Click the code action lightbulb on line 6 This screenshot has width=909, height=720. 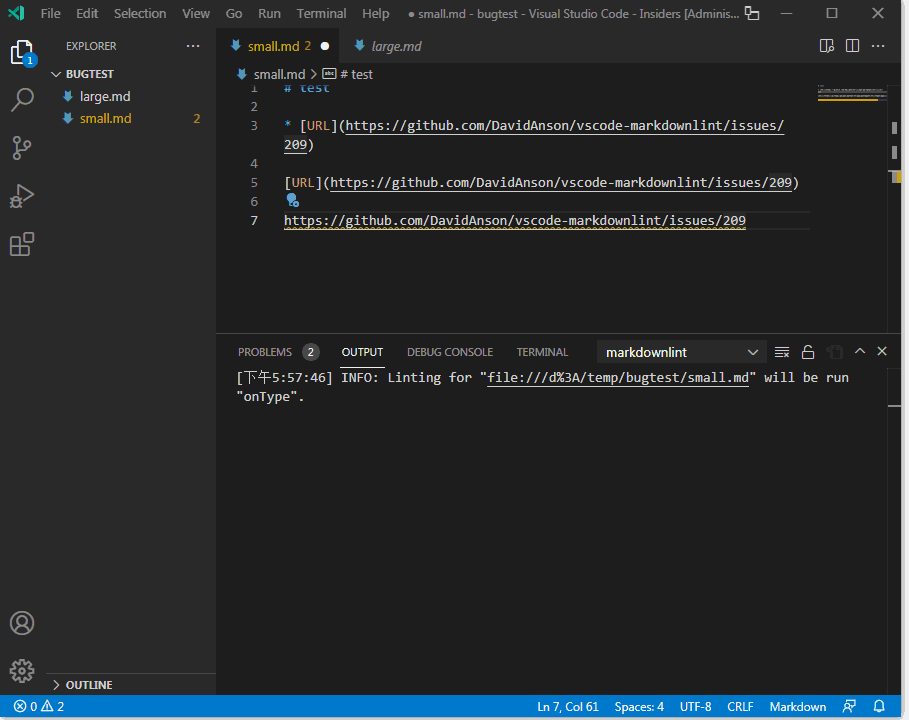point(293,201)
